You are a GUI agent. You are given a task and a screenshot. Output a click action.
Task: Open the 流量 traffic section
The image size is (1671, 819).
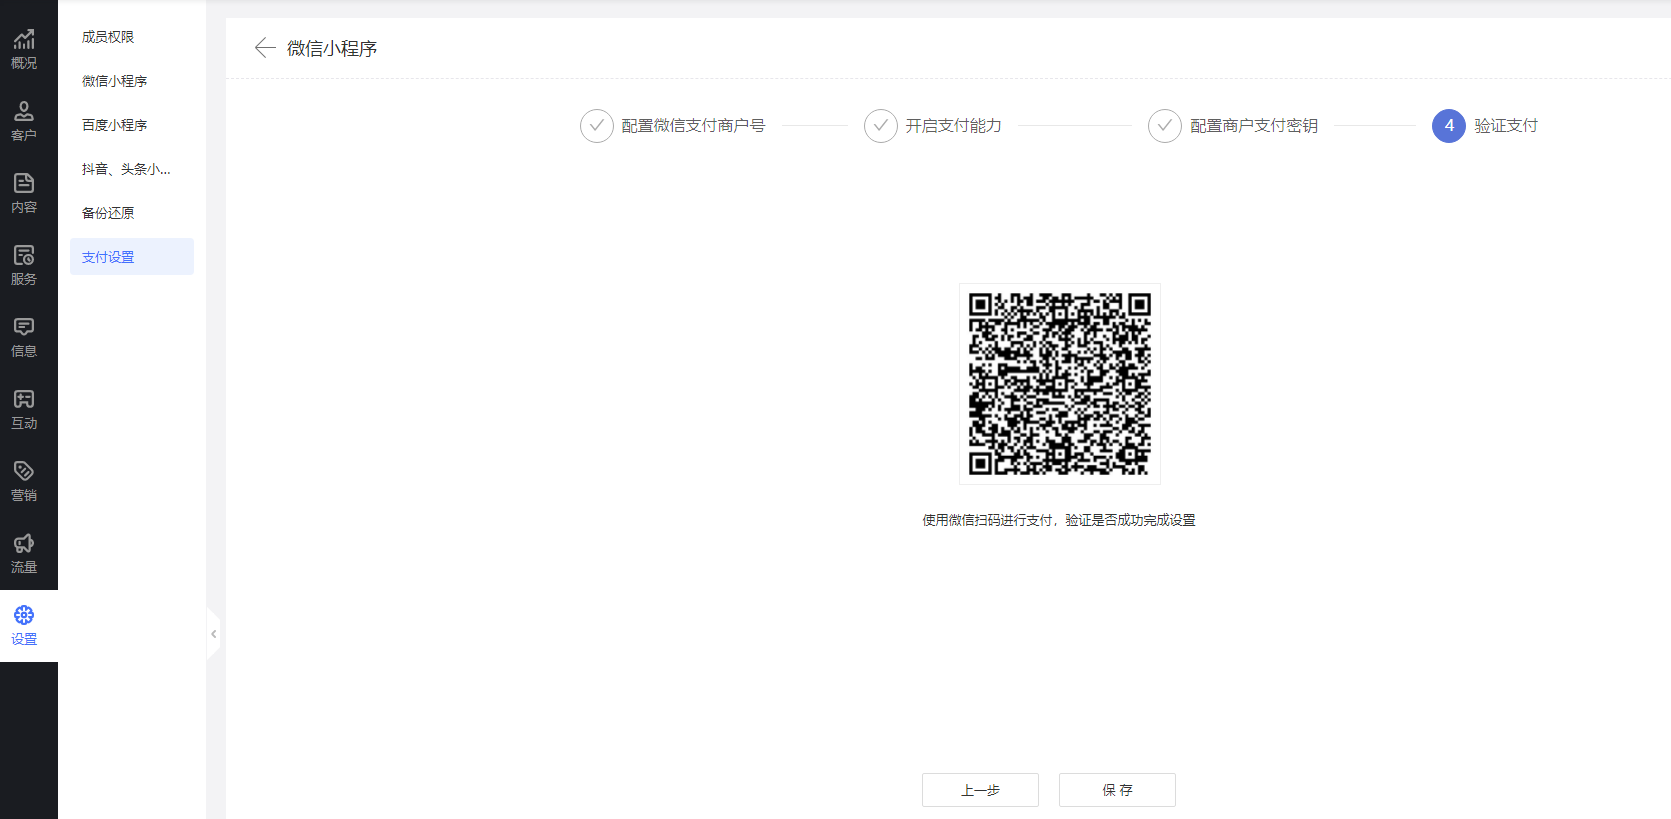pyautogui.click(x=24, y=554)
